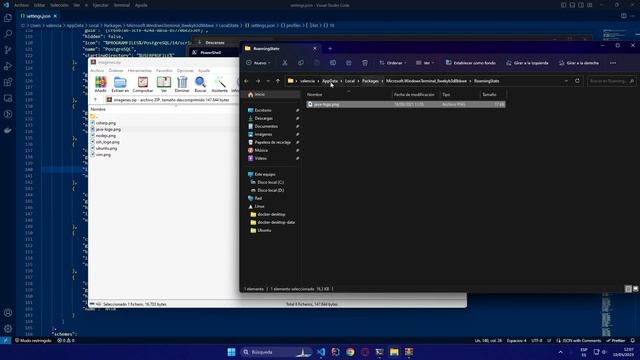Viewport: 640px width, 360px height.
Task: Open VS Code Source Control view
Action: pos(8,50)
